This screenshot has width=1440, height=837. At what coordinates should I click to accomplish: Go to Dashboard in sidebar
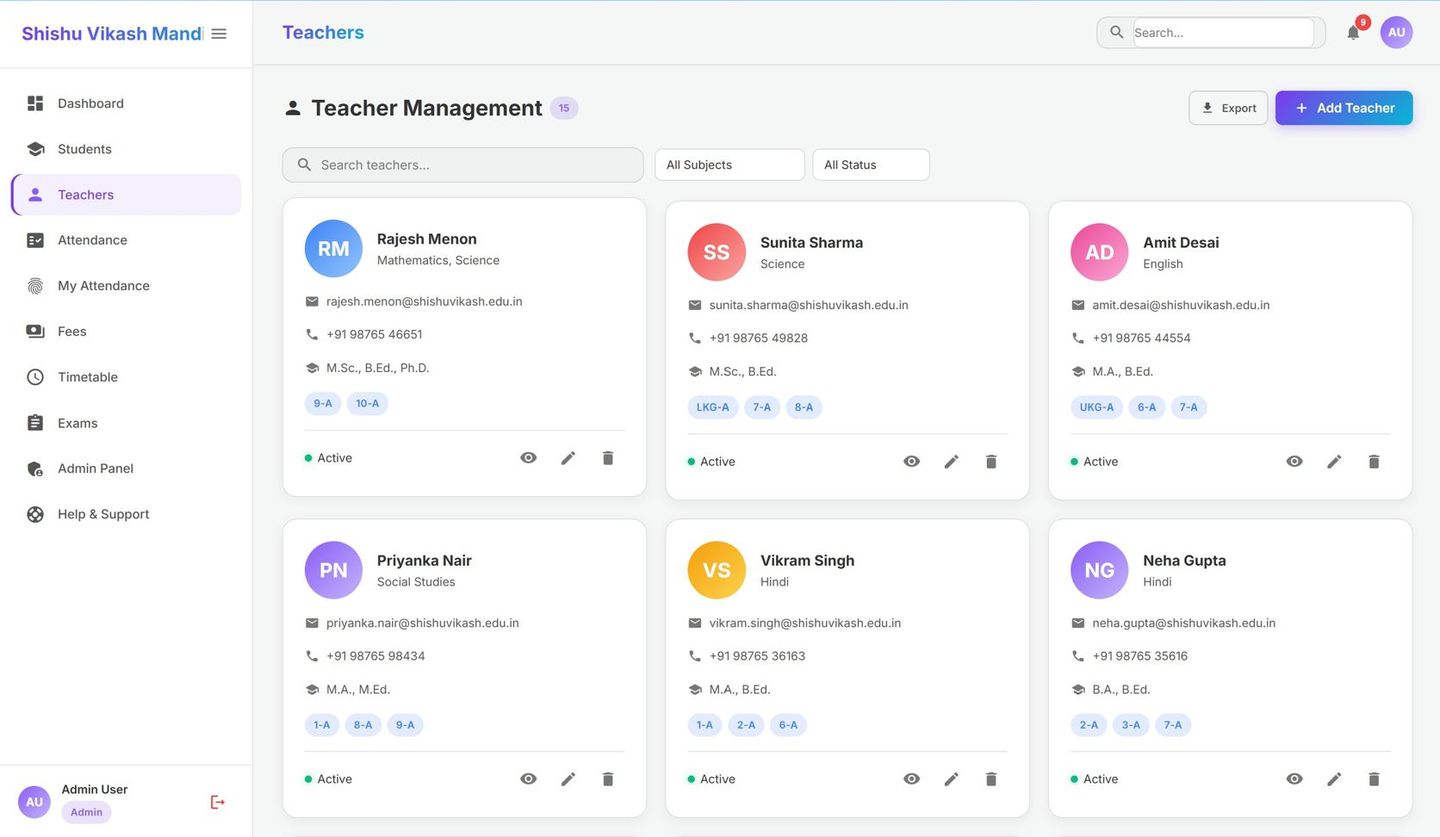[126, 103]
